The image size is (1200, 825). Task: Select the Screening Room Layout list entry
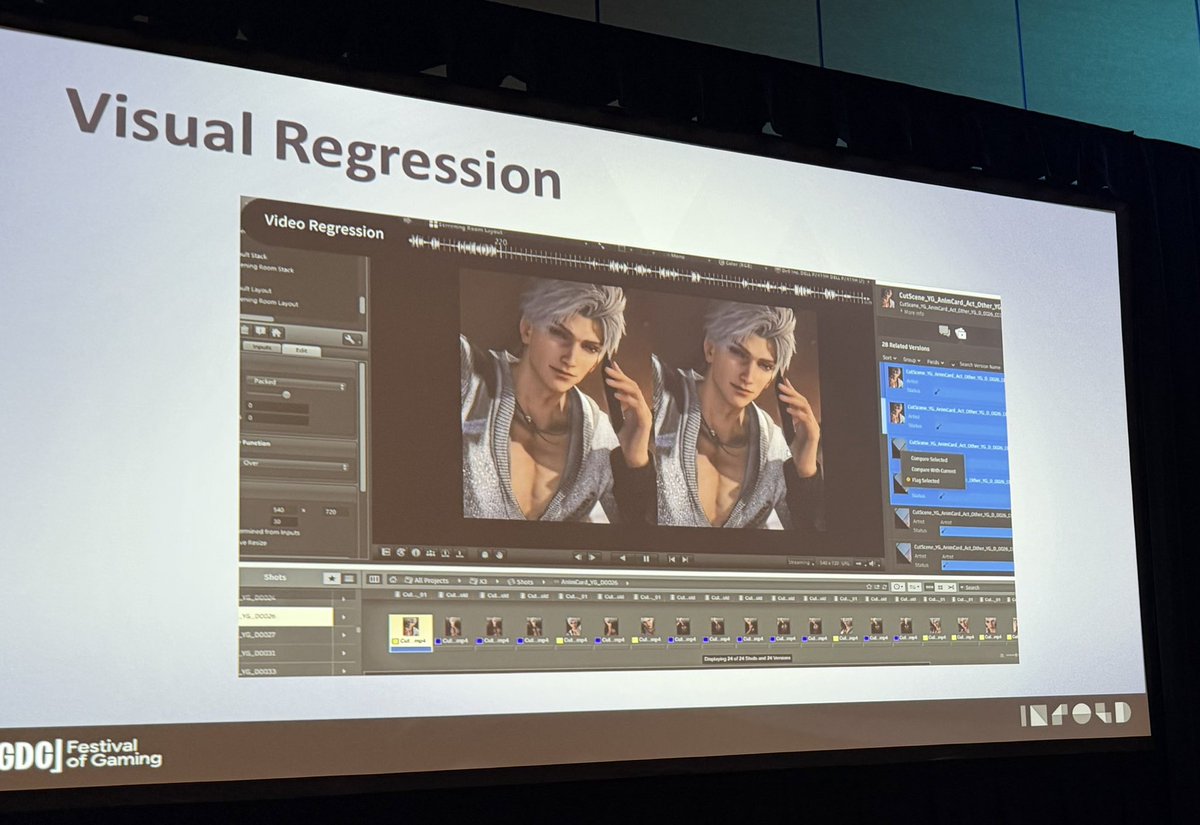[270, 302]
